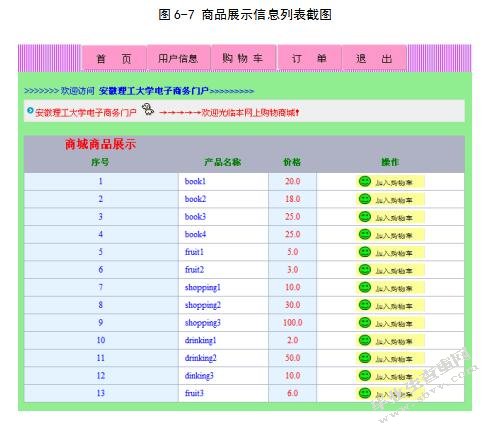Viewport: 490px width, 429px height.
Task: Click the serial number 13 cell
Action: coord(101,393)
